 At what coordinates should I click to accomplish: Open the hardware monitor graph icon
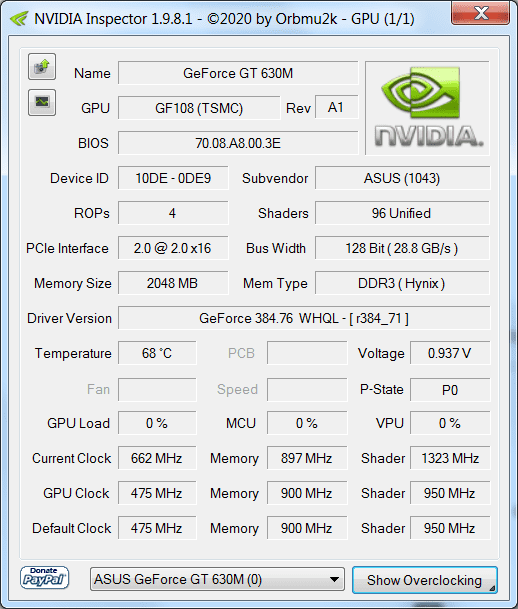point(42,103)
